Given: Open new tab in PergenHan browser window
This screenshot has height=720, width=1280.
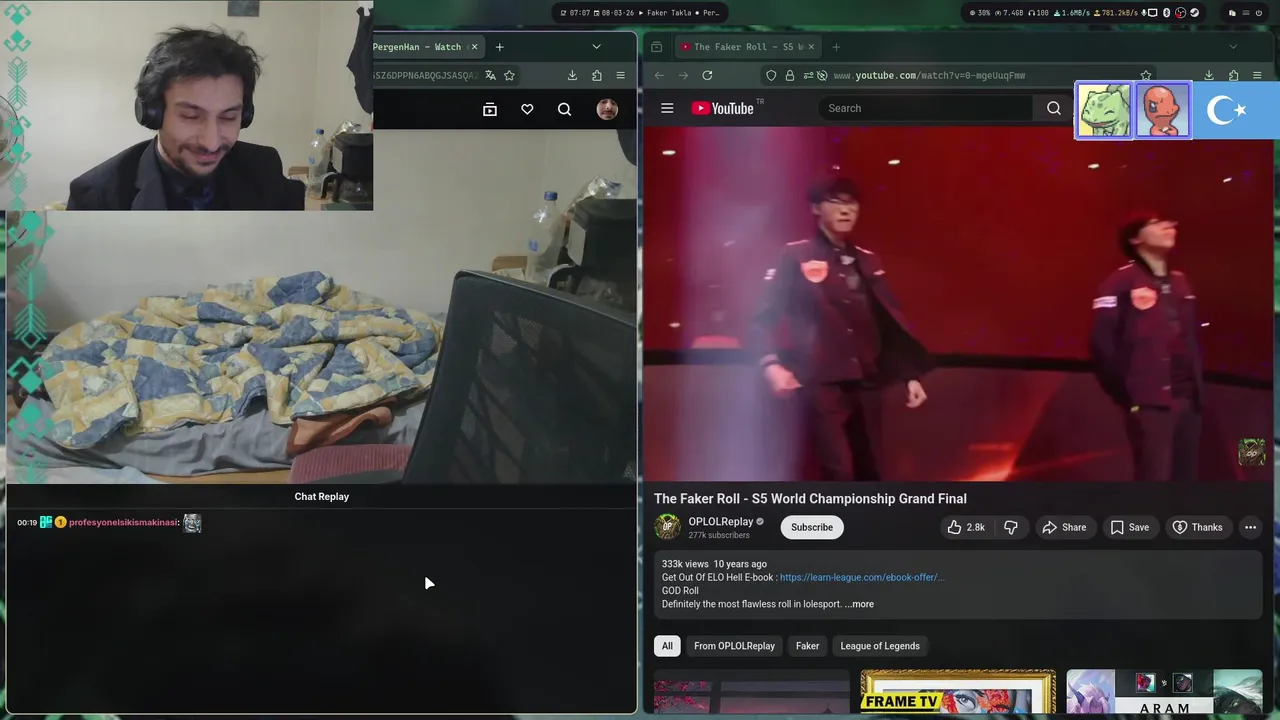Looking at the screenshot, I should (499, 47).
